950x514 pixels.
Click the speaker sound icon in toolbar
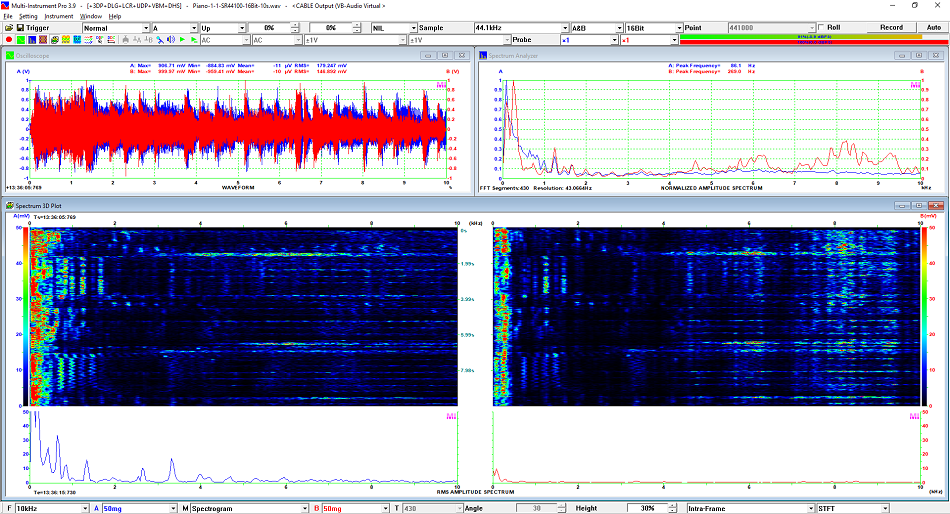pyautogui.click(x=170, y=40)
